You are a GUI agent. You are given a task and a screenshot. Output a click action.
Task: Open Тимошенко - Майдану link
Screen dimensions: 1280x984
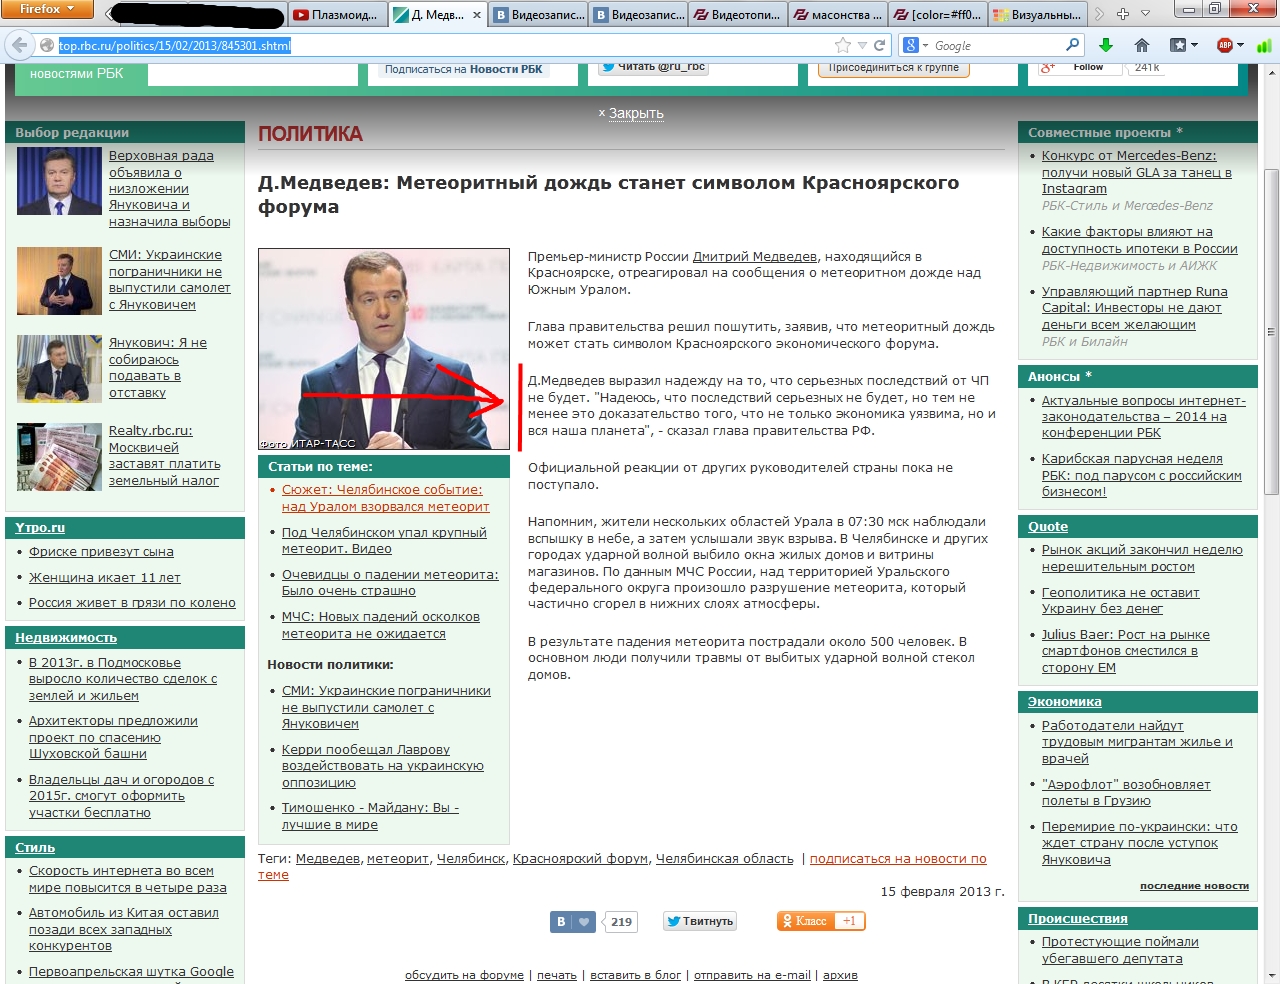coord(370,816)
